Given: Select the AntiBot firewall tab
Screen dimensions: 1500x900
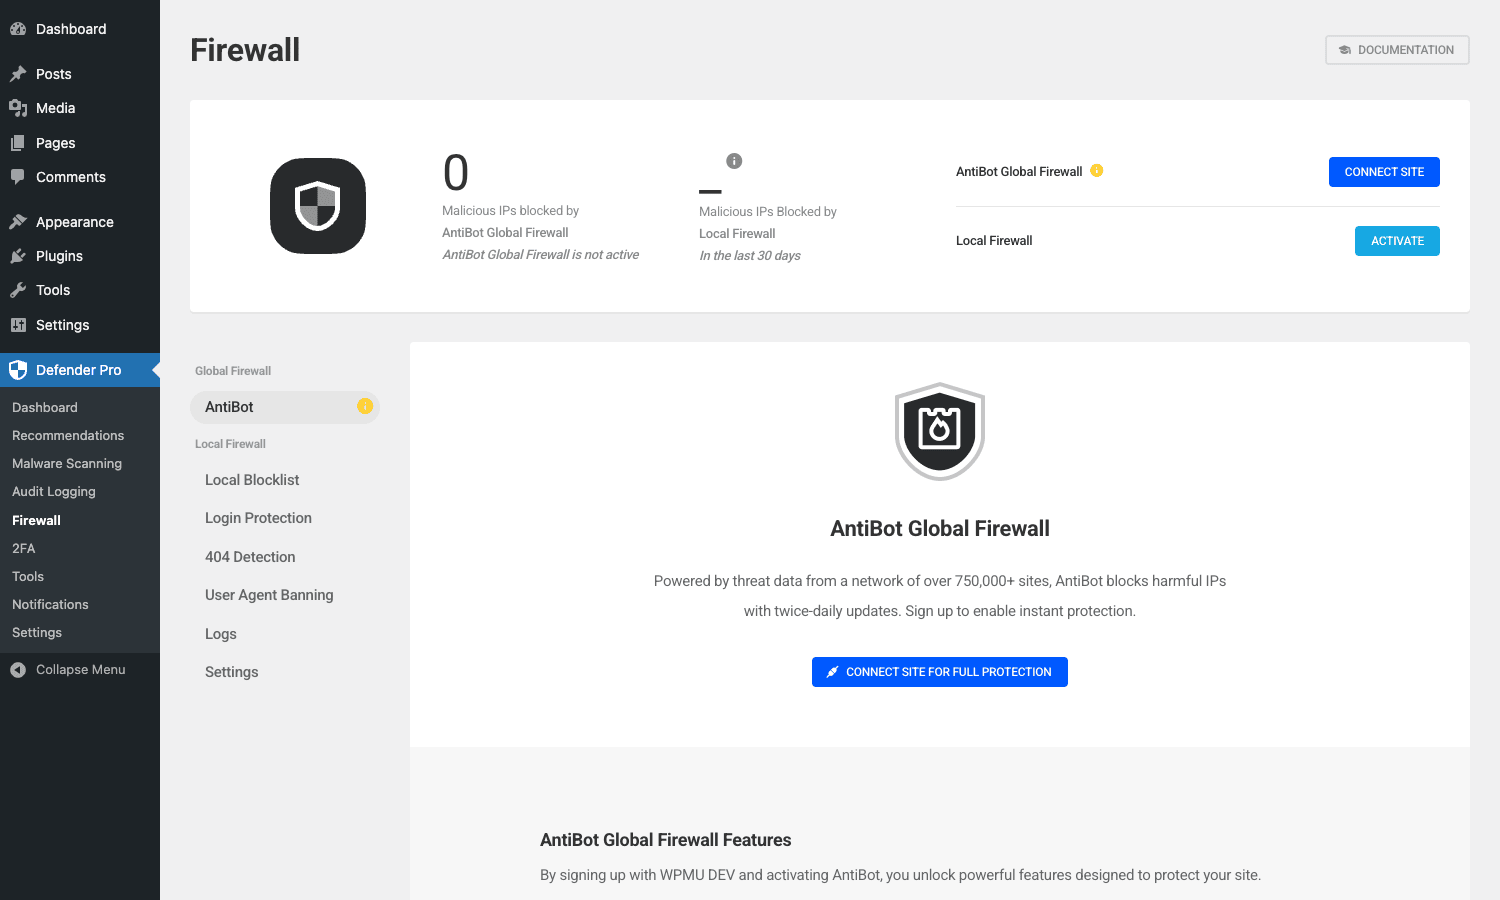Looking at the screenshot, I should (x=285, y=407).
